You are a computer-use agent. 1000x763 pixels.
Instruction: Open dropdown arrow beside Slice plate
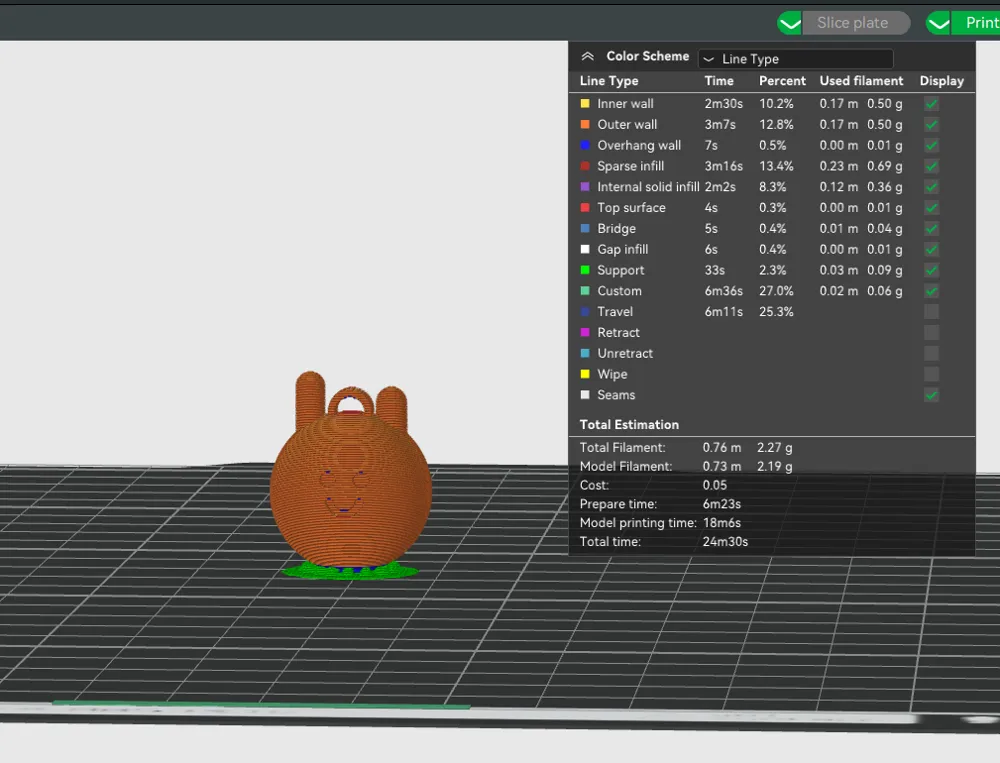pos(790,23)
